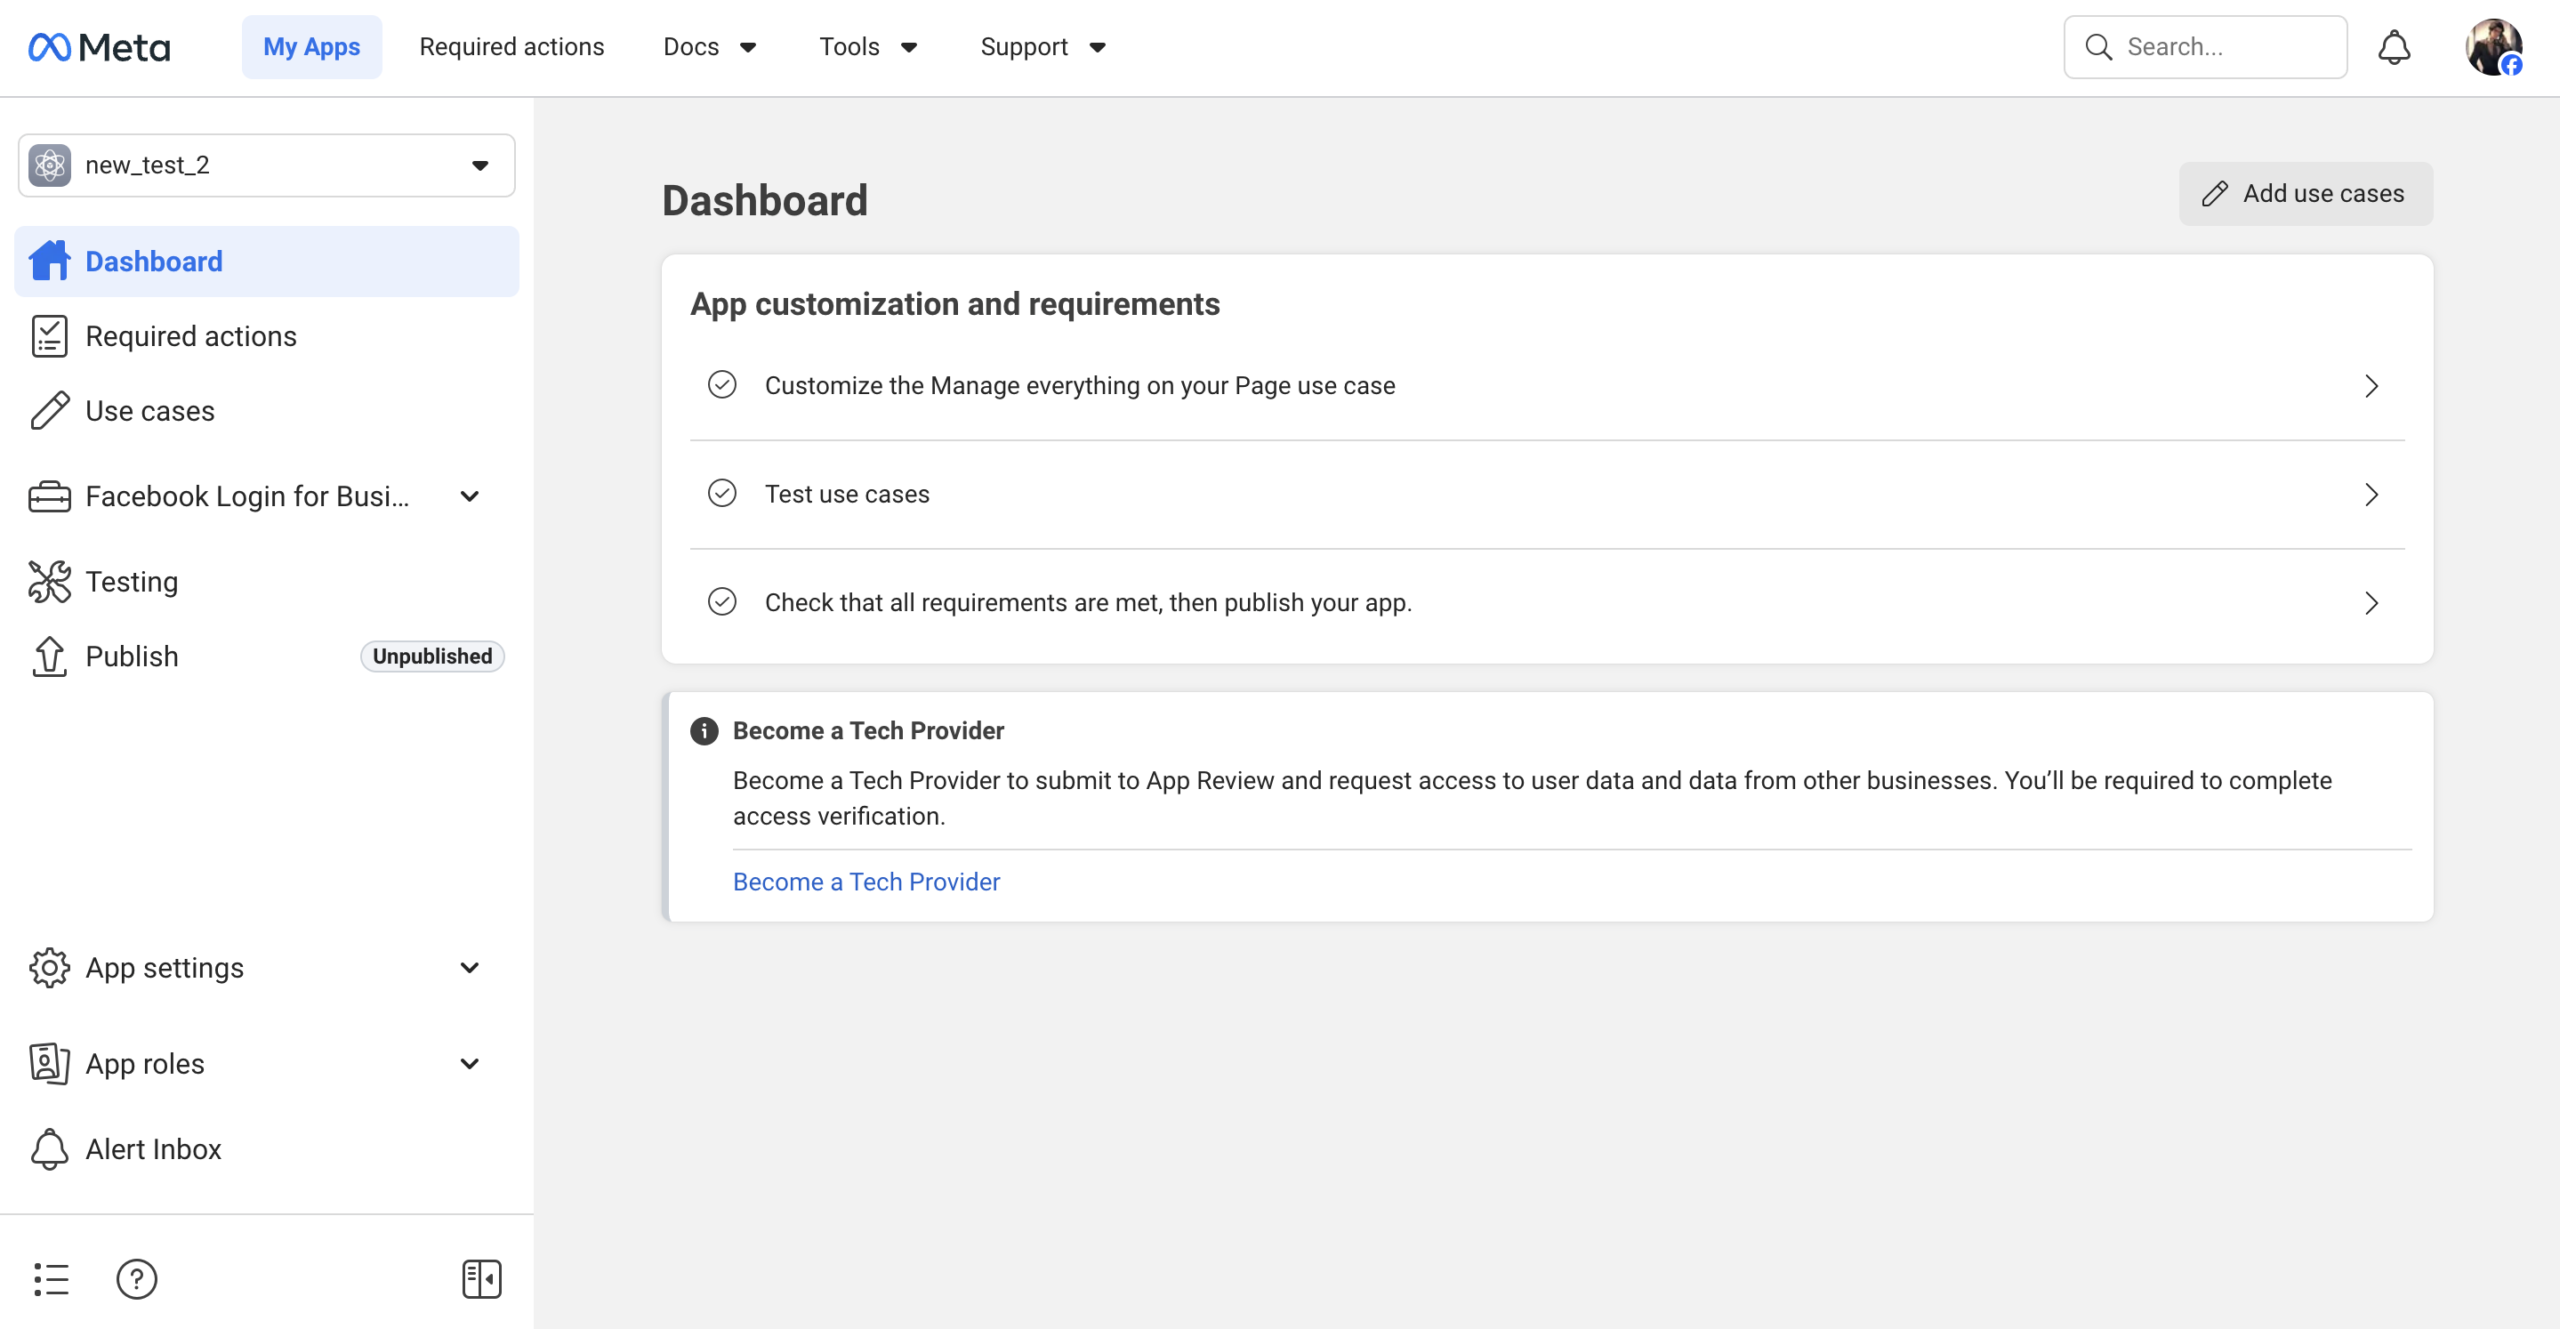Screen dimensions: 2560x1329
Task: Click the Unpublished status badge
Action: click(432, 656)
